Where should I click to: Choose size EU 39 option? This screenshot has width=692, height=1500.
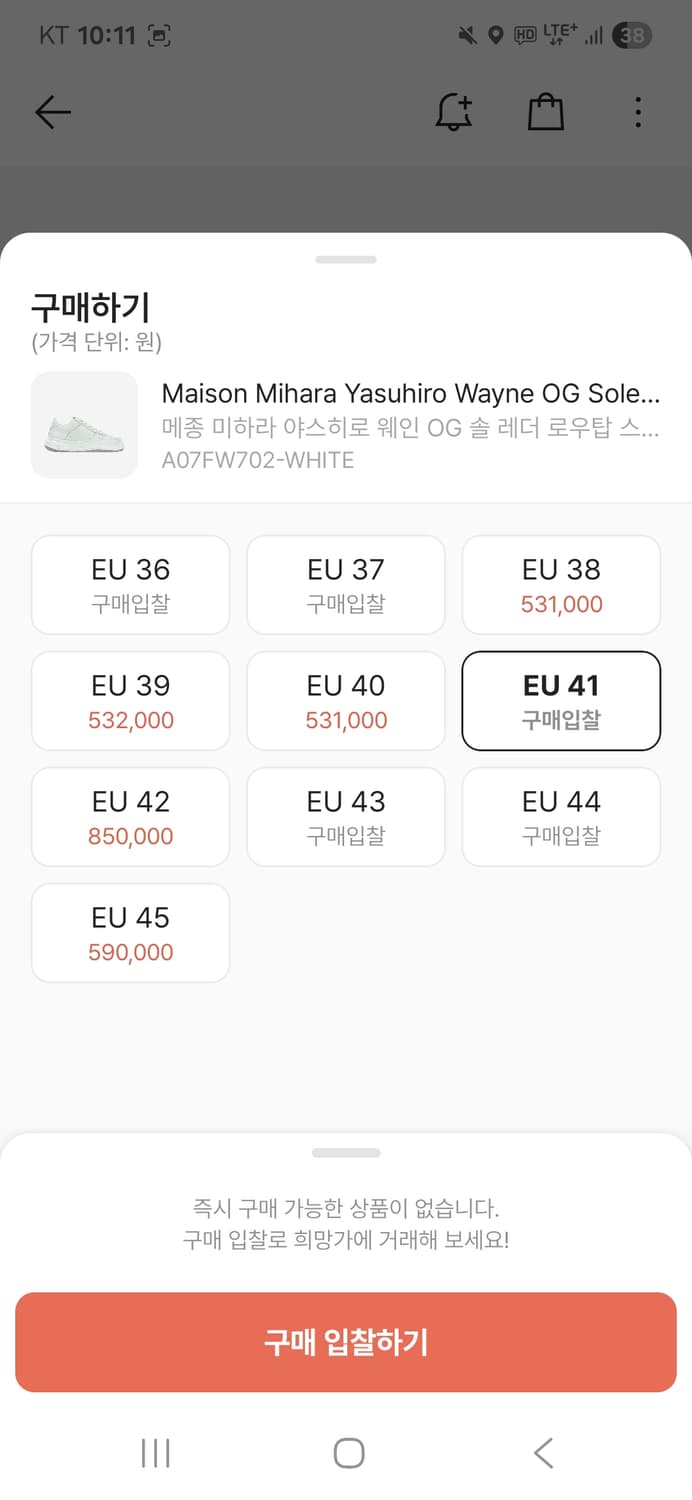click(131, 701)
